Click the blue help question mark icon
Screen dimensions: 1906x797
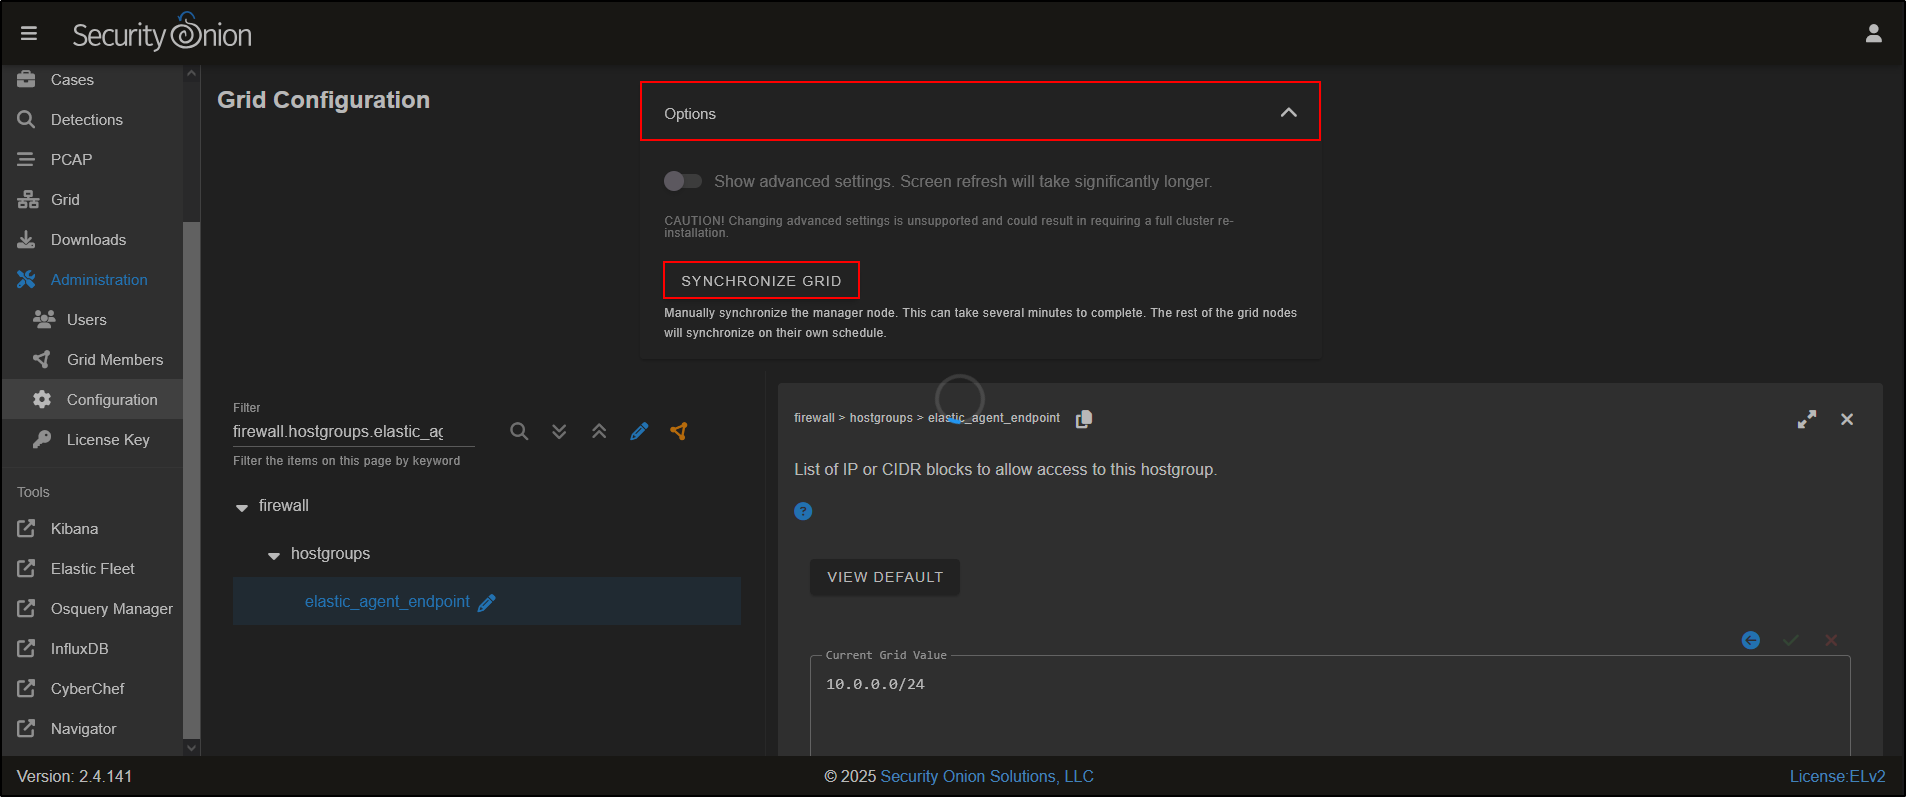803,511
